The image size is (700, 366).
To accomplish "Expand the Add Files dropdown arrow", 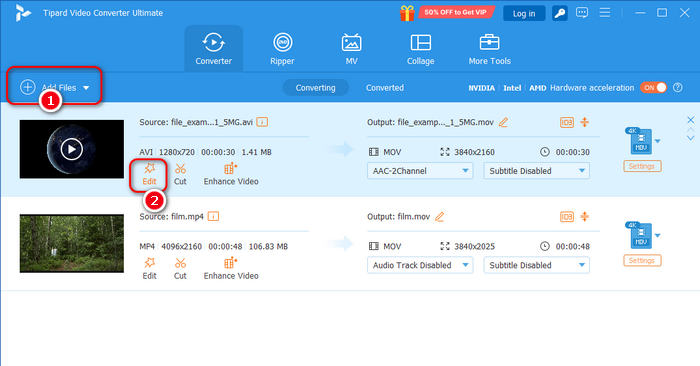I will coord(86,88).
